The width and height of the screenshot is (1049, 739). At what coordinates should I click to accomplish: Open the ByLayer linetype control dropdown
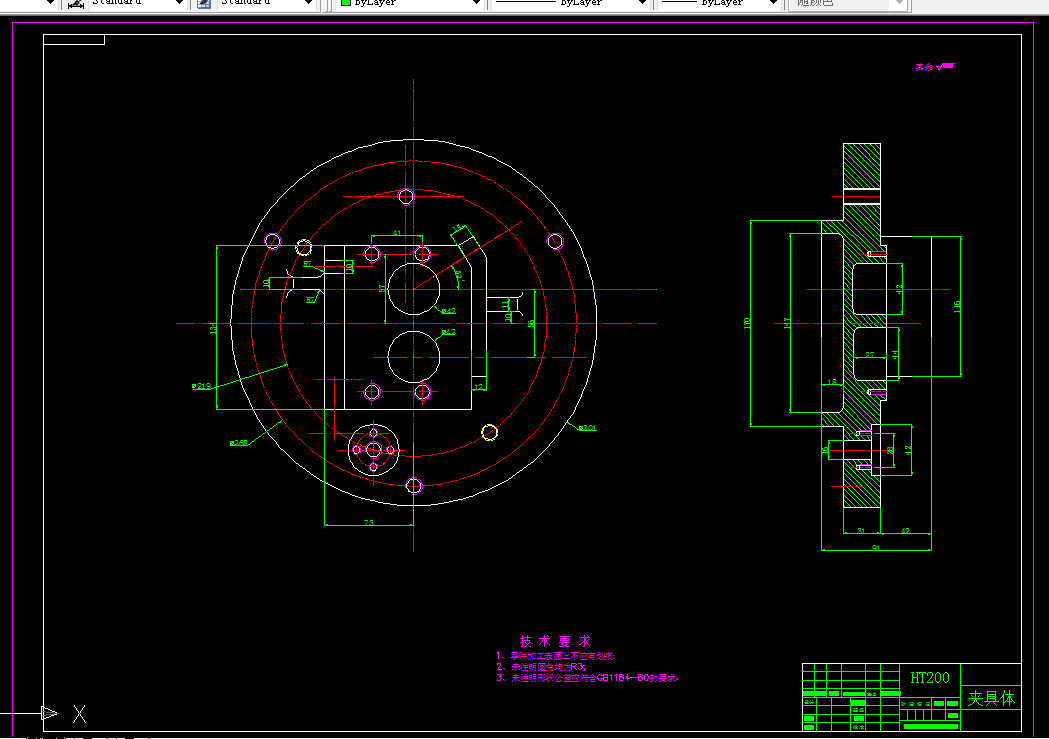[x=642, y=3]
